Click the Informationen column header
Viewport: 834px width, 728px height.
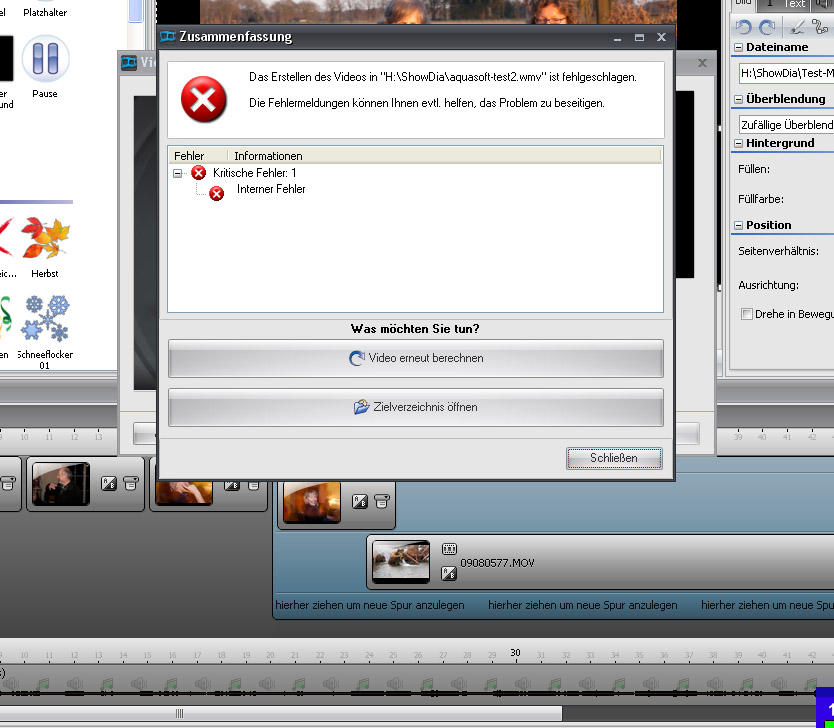tap(268, 156)
